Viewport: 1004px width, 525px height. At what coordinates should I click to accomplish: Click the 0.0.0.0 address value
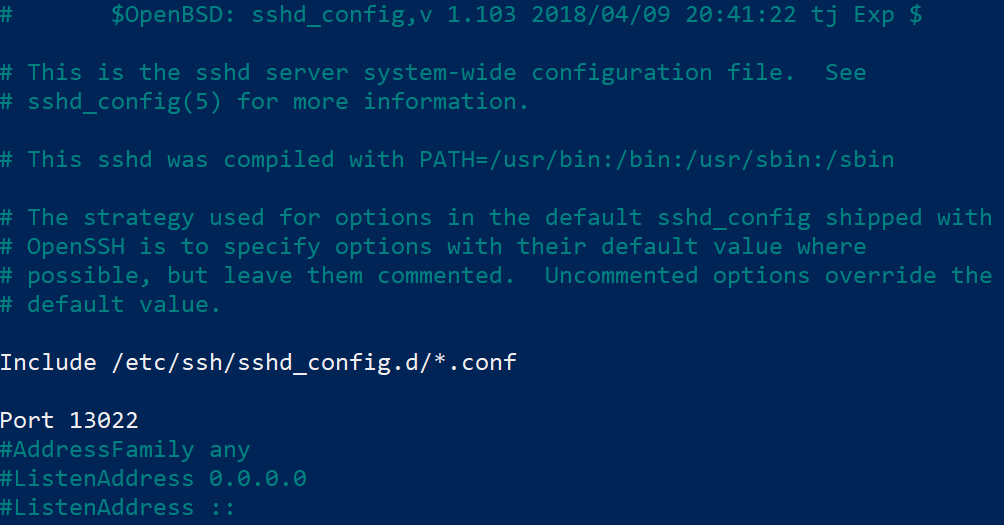coord(258,478)
